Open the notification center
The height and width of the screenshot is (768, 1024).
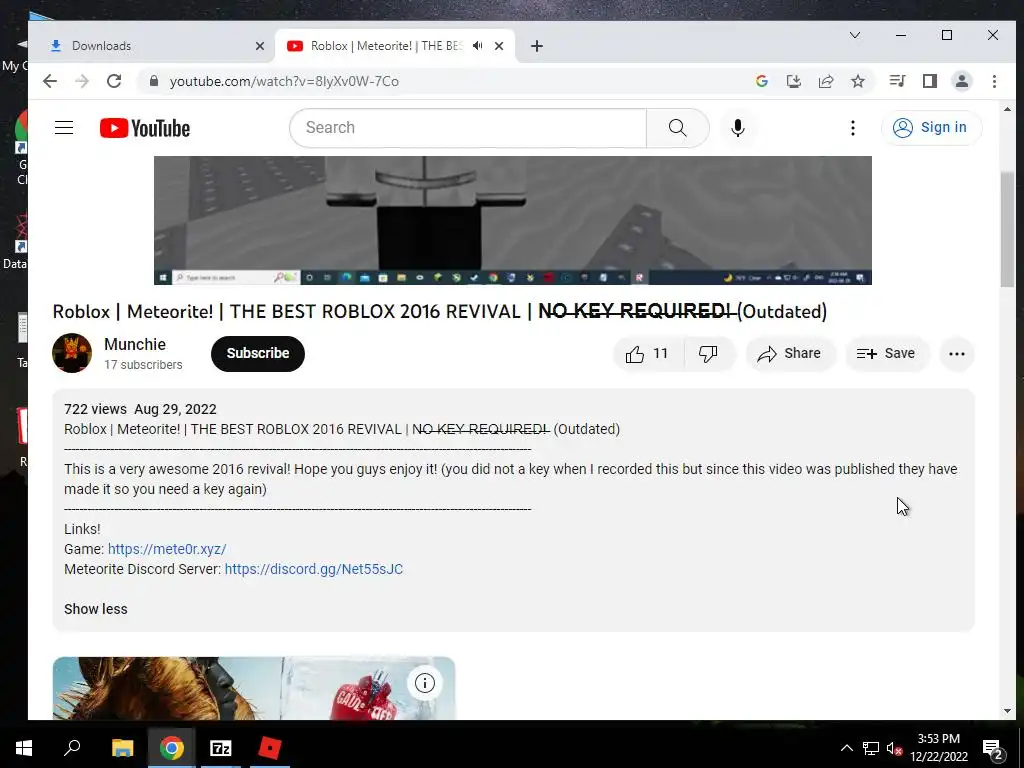[993, 748]
